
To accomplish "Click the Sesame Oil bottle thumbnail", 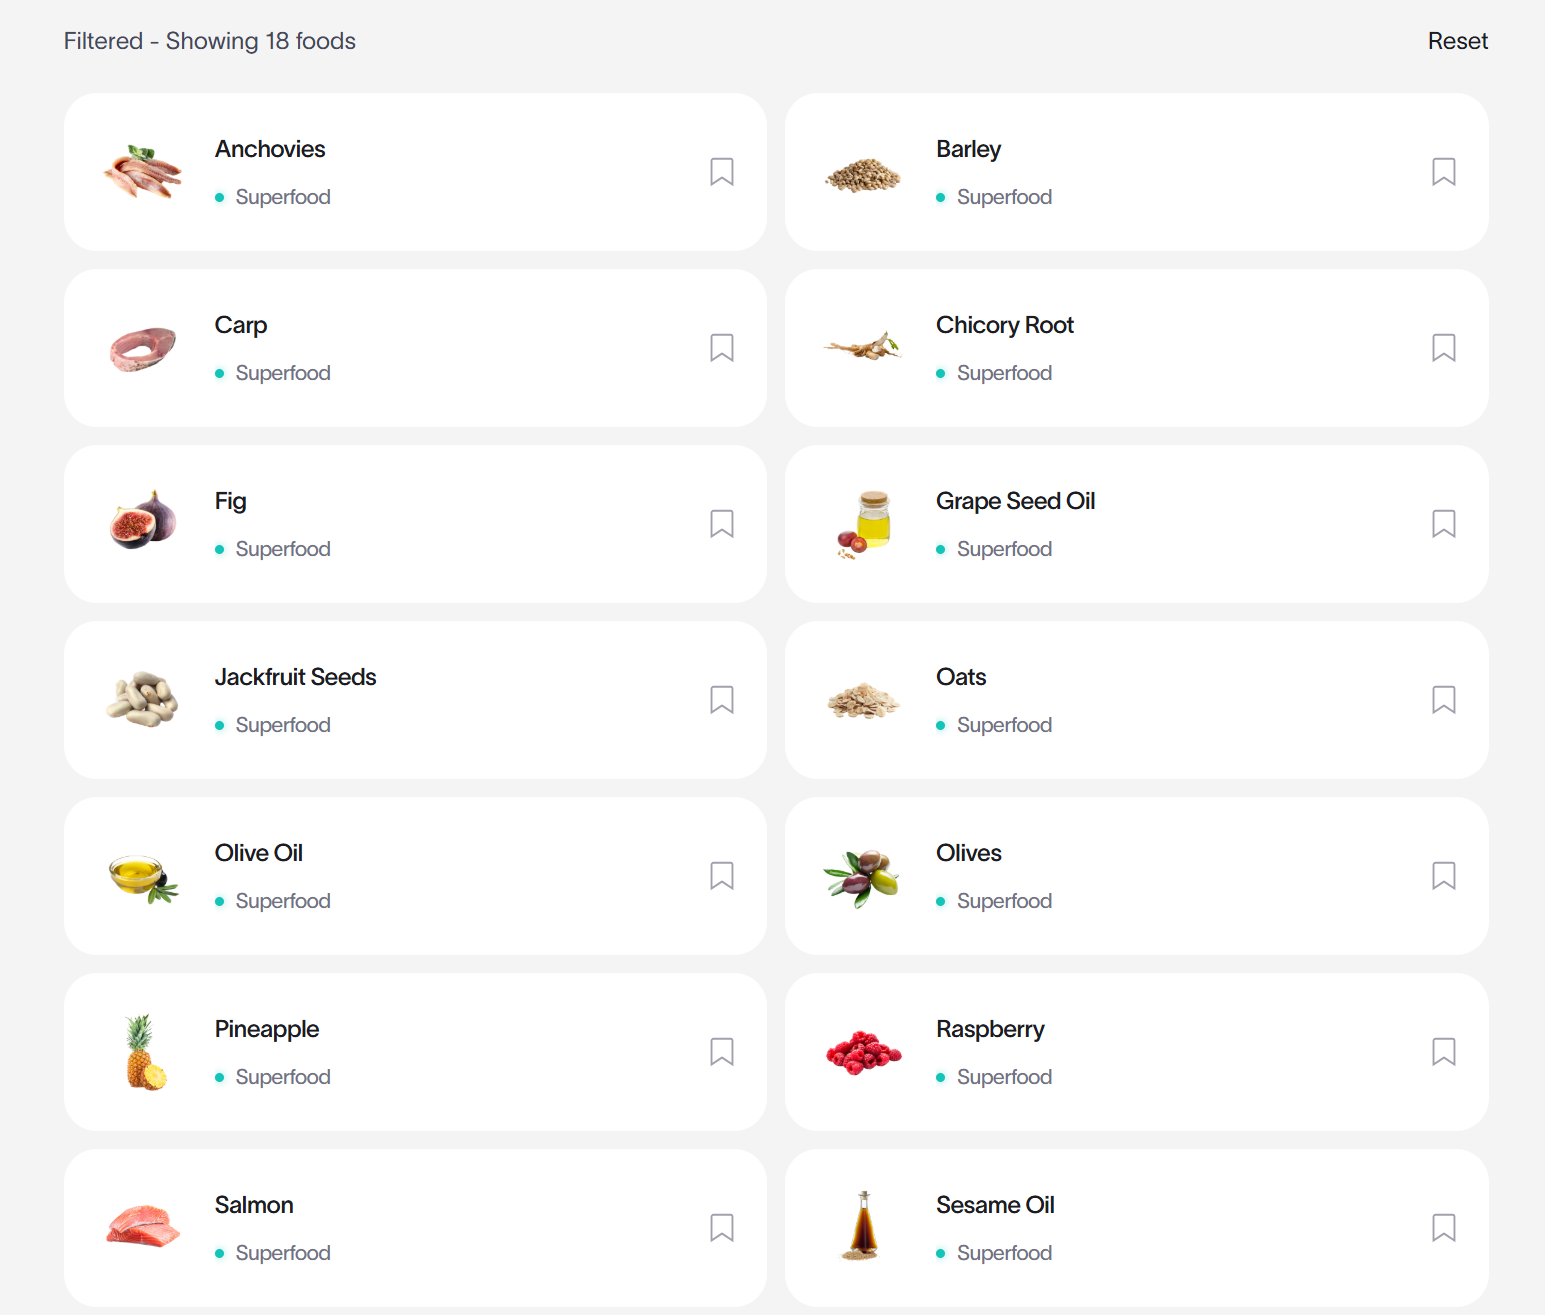I will pos(863,1226).
